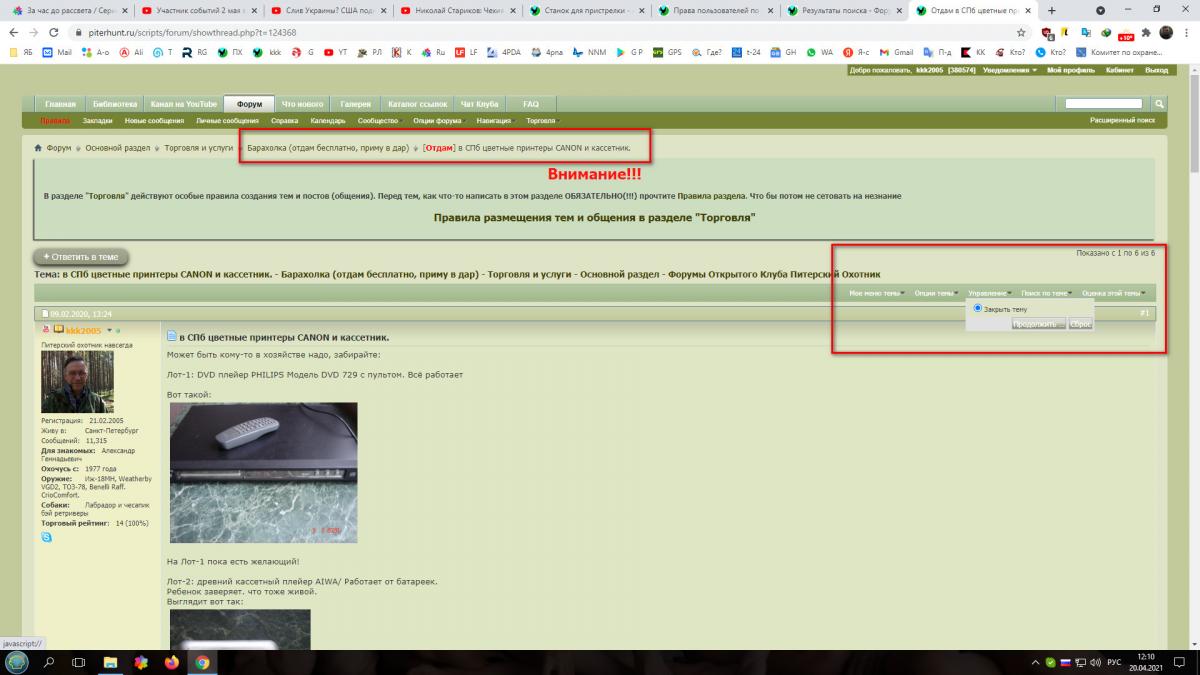1200x675 pixels.
Task: Click the browser back arrow
Action: click(x=14, y=32)
